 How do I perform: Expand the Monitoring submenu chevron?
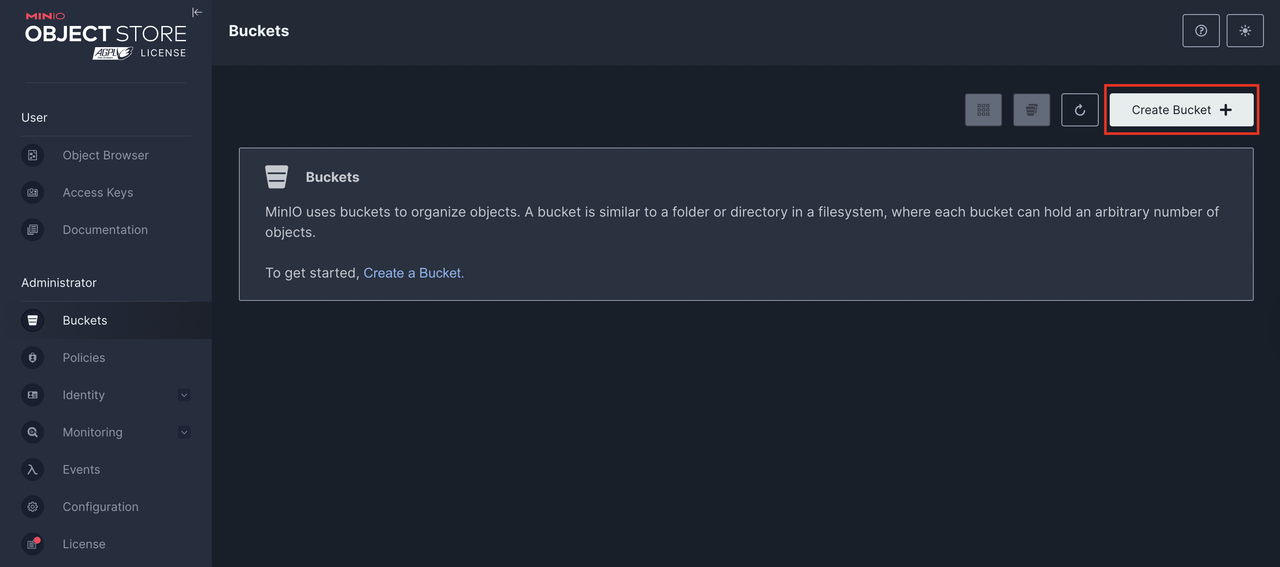click(x=184, y=432)
